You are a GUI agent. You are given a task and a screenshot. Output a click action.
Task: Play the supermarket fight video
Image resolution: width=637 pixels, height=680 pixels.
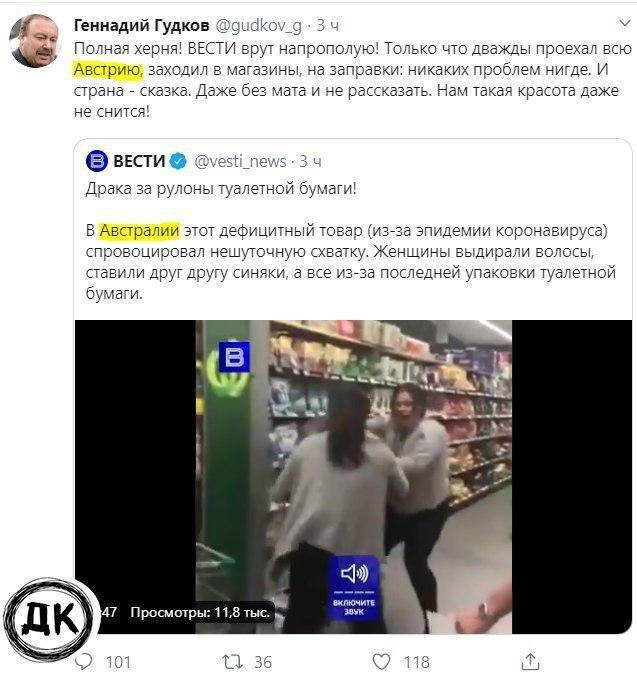353,477
